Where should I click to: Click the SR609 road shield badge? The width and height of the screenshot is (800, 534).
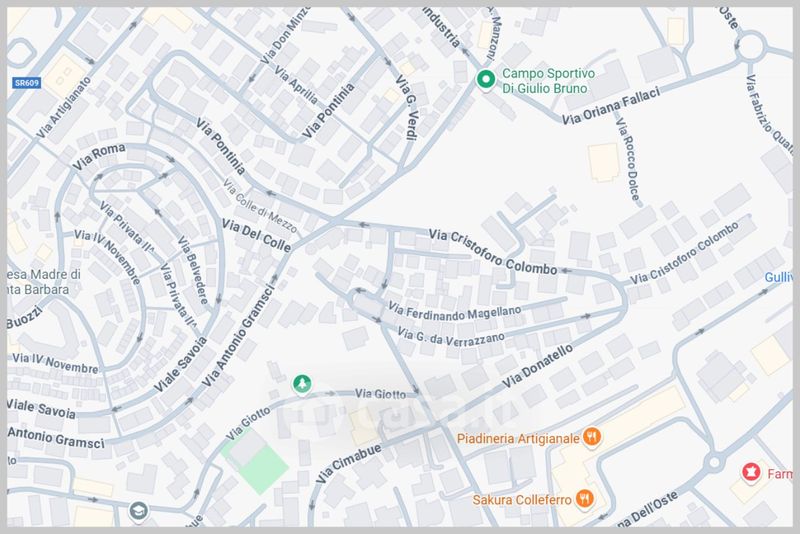tap(27, 83)
